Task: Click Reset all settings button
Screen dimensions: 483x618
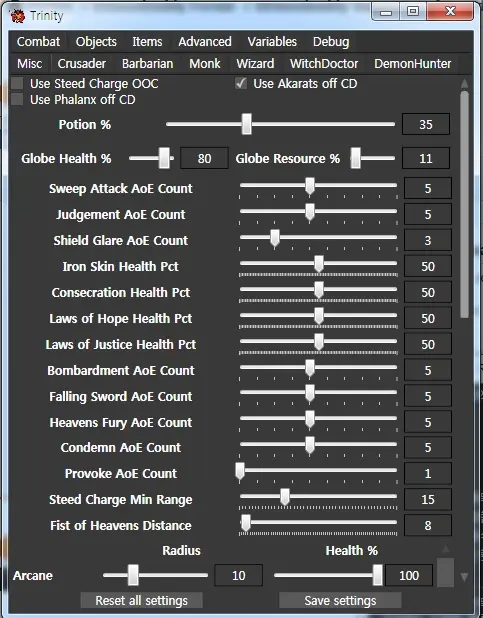Action: click(x=142, y=600)
